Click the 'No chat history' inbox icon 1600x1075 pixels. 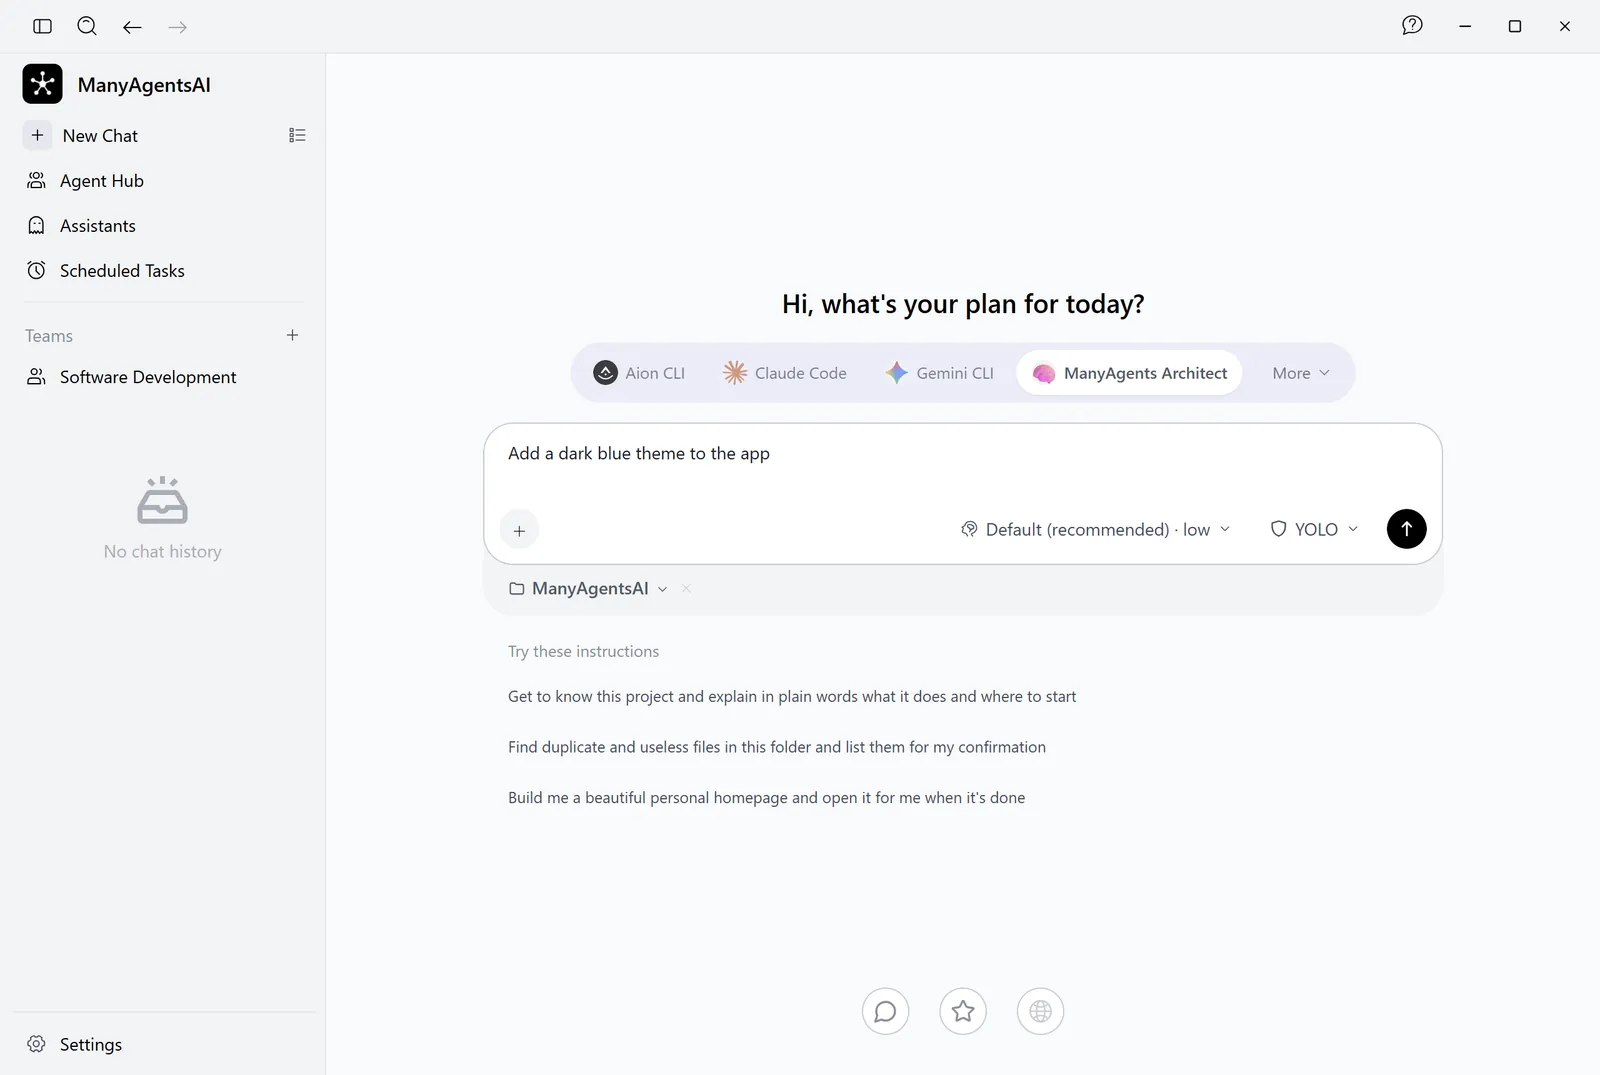[x=162, y=500]
